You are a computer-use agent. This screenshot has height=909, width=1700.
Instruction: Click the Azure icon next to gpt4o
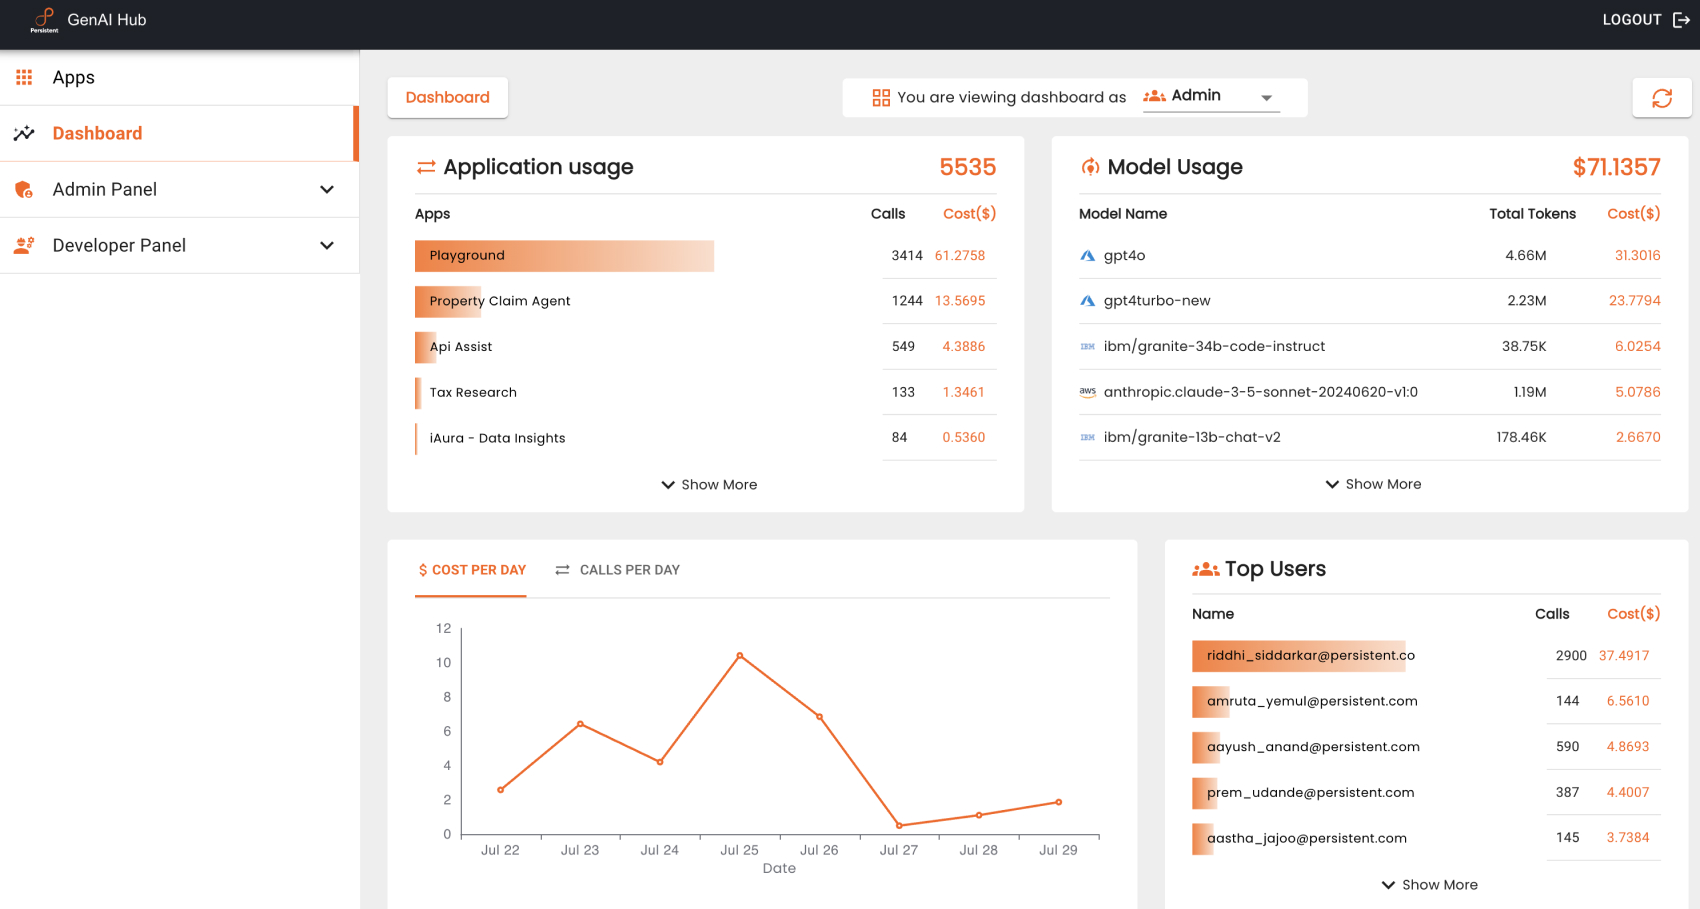pyautogui.click(x=1087, y=255)
